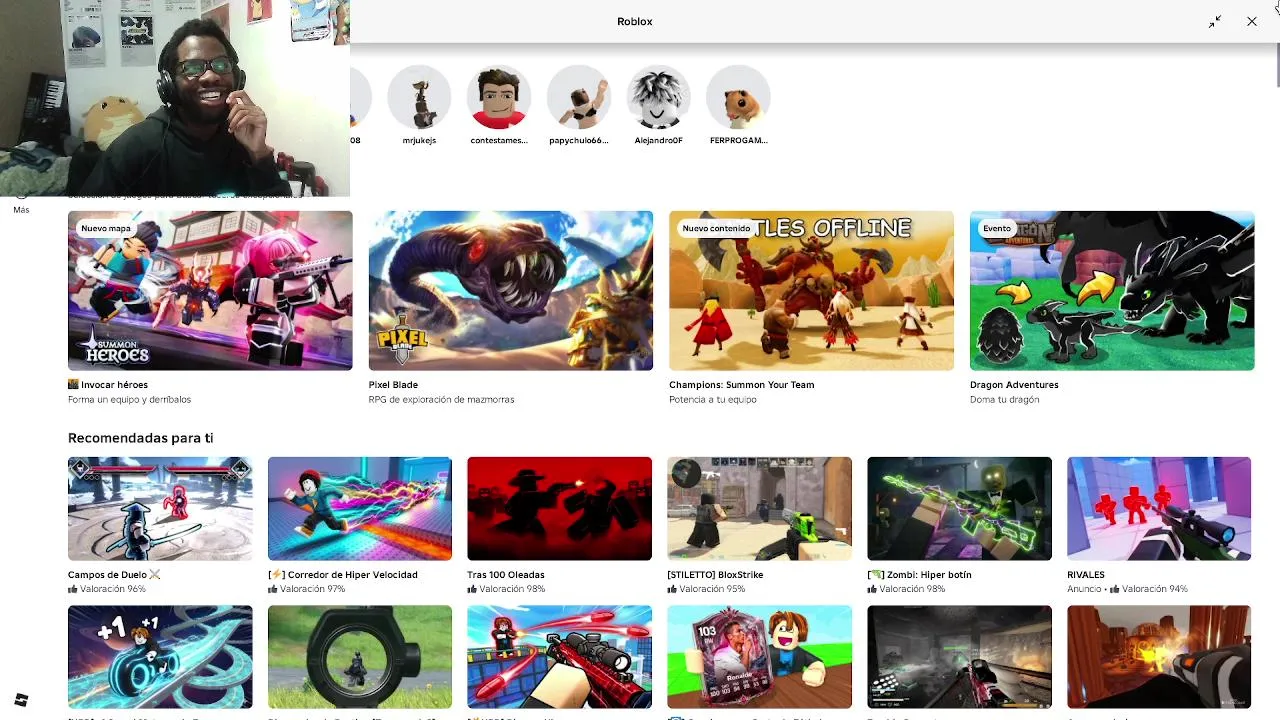
Task: Open Alejandro0F friend avatar
Action: [x=658, y=97]
